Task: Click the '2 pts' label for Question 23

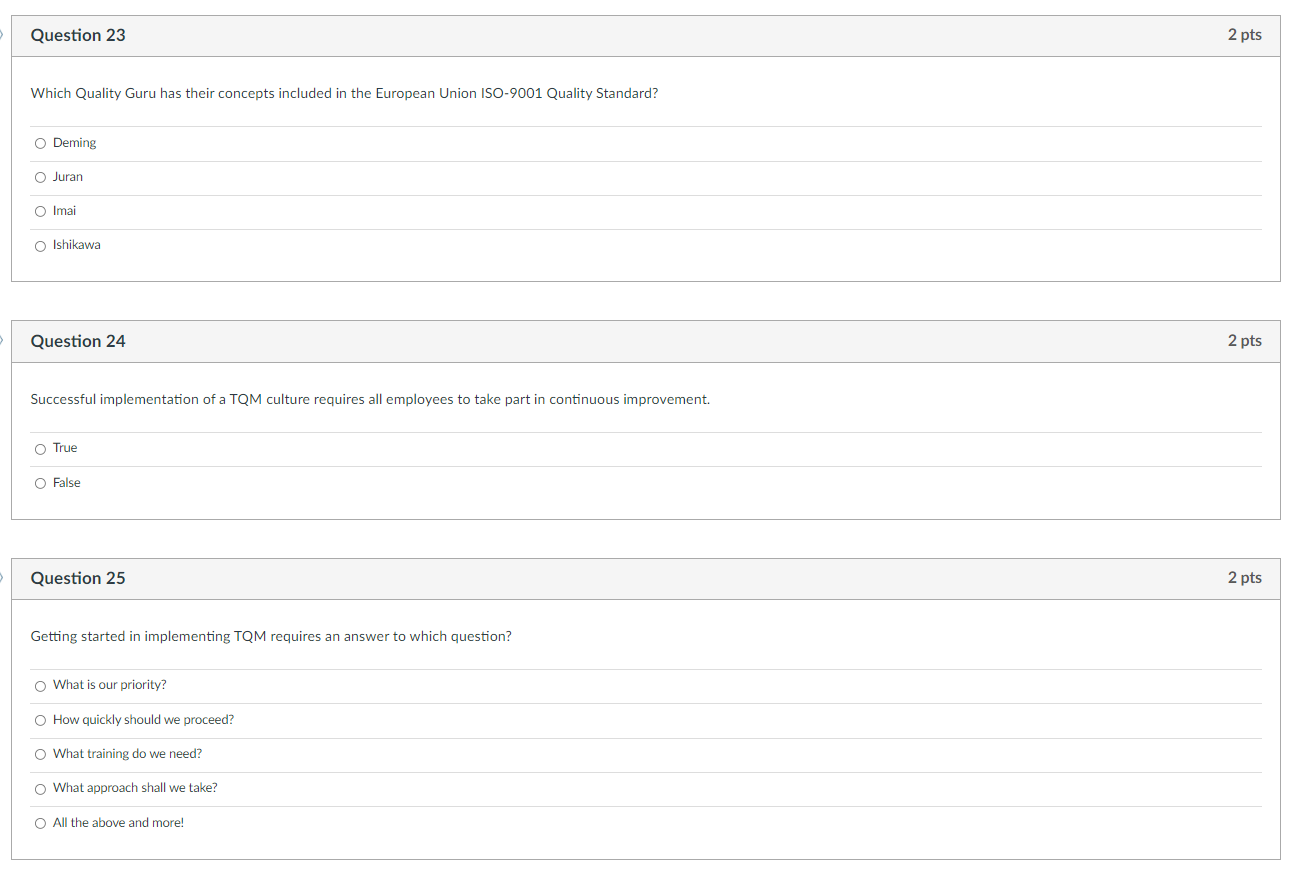Action: pos(1244,35)
